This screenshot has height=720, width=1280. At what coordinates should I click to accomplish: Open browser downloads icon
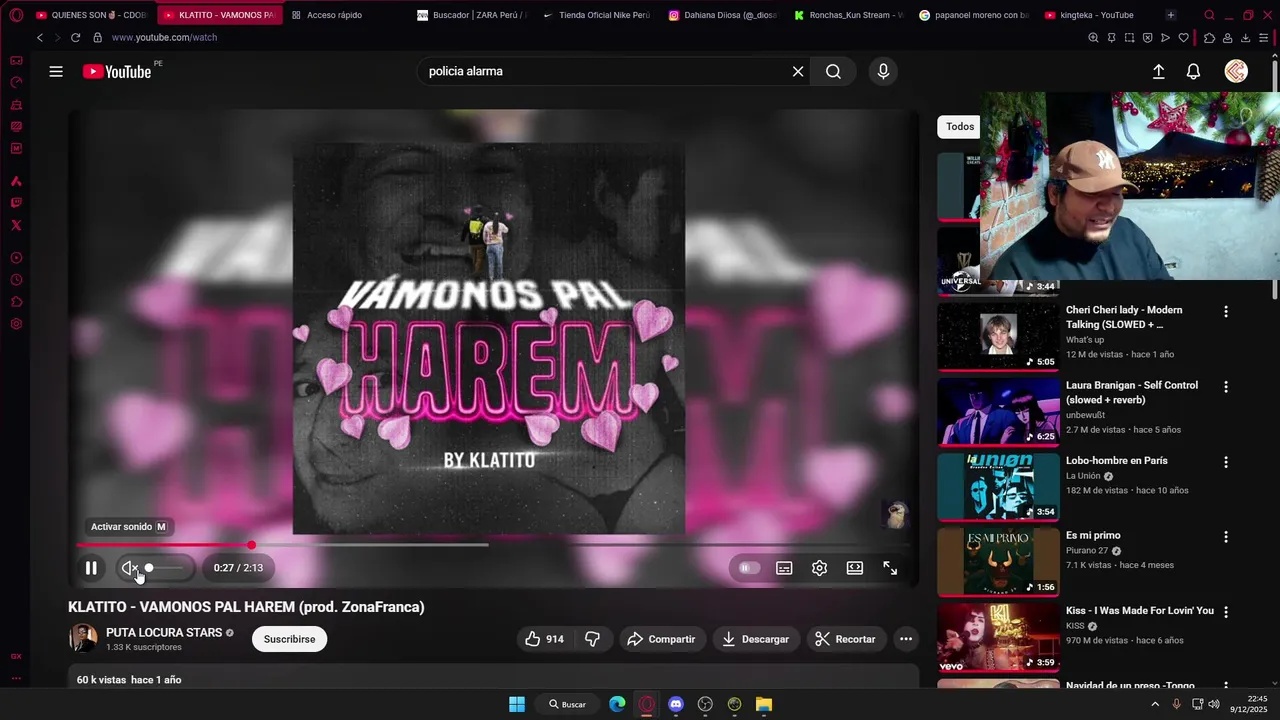coord(1245,37)
